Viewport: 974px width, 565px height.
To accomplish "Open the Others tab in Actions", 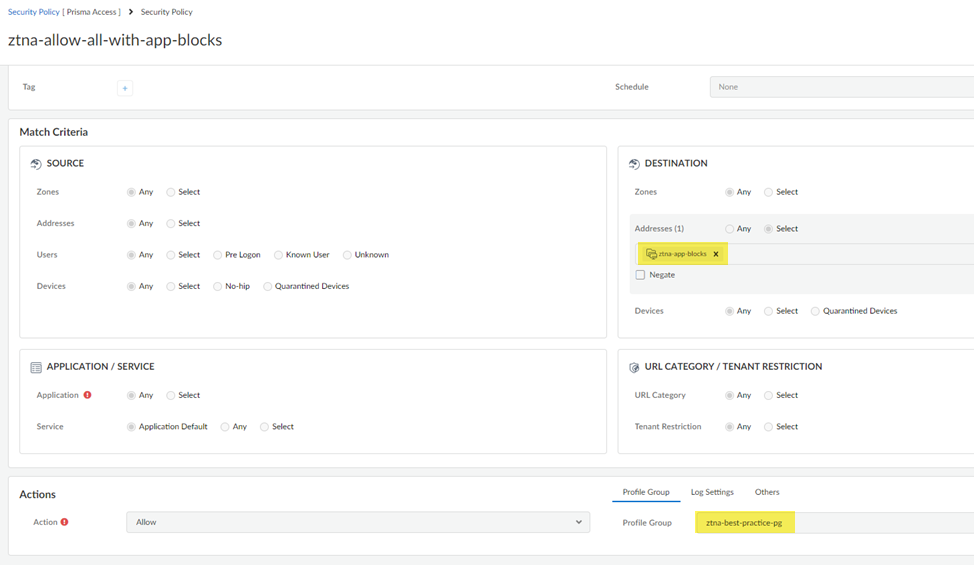I will tap(767, 492).
